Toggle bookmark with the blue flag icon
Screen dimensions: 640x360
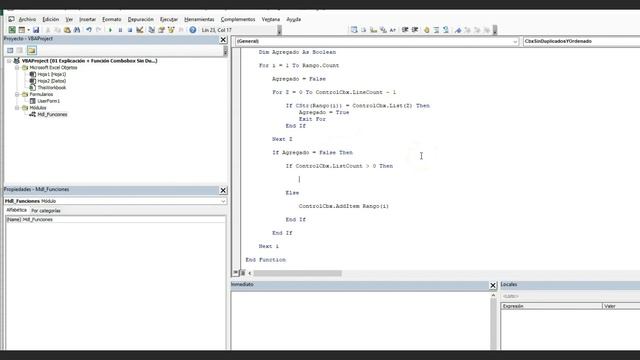pyautogui.click(x=458, y=30)
